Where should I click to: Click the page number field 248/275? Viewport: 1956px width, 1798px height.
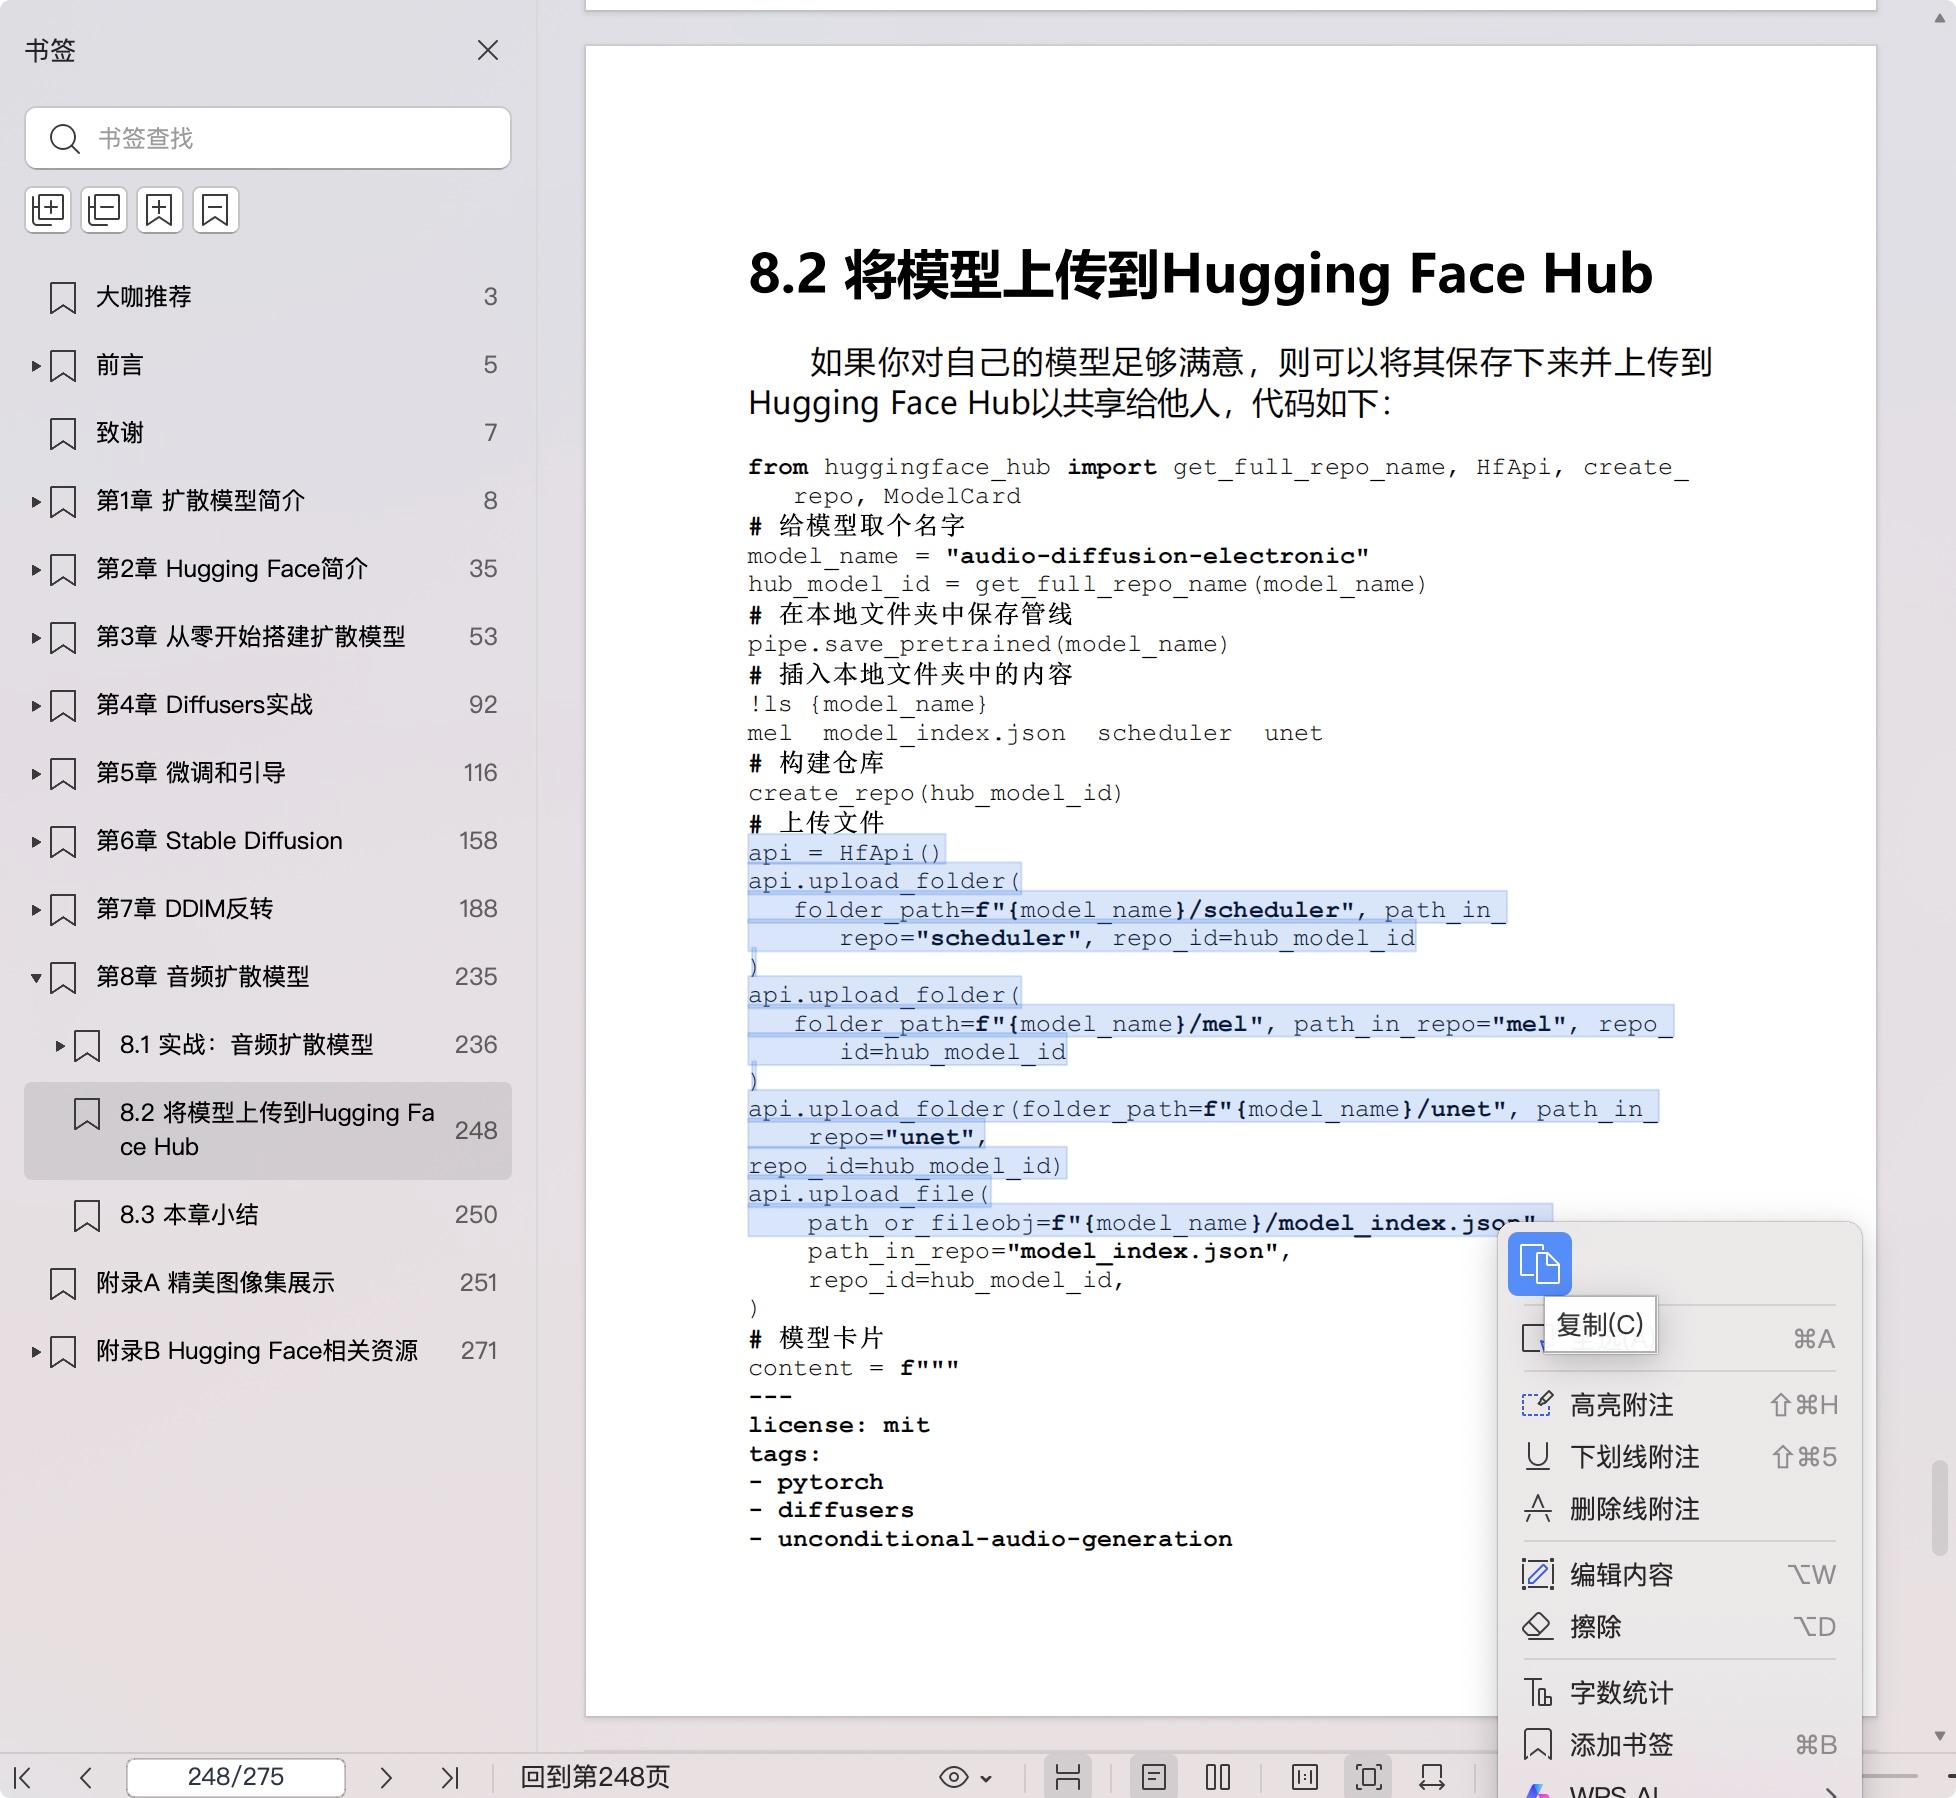point(236,1777)
